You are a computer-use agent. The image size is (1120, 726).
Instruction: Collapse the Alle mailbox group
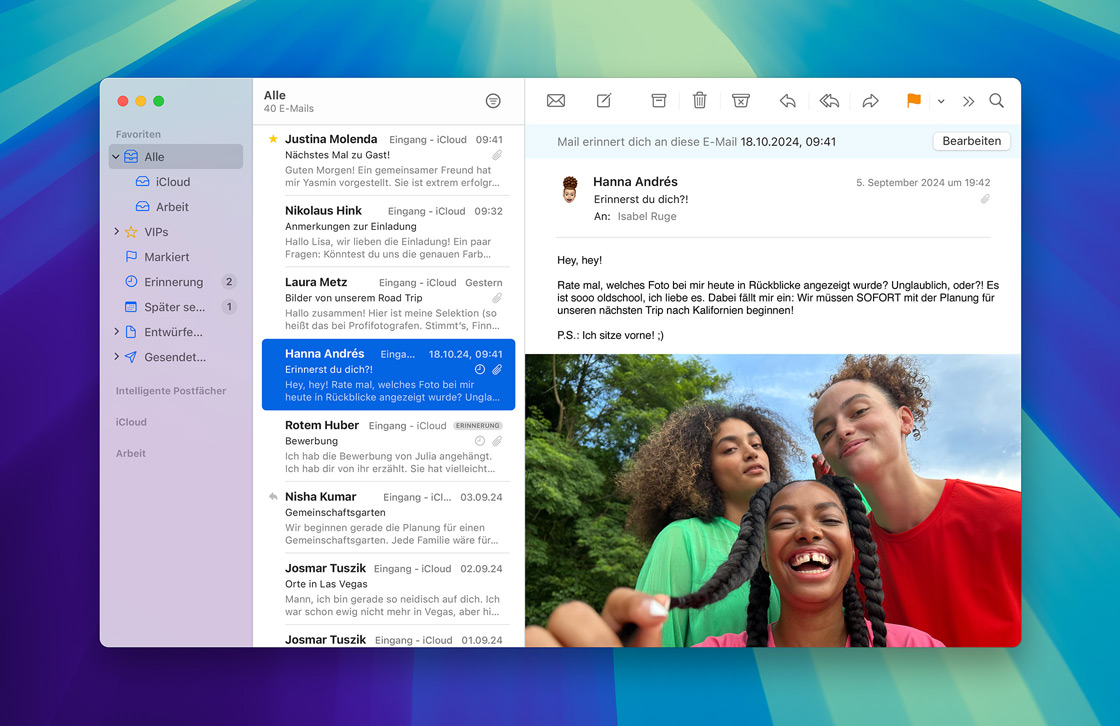[116, 157]
